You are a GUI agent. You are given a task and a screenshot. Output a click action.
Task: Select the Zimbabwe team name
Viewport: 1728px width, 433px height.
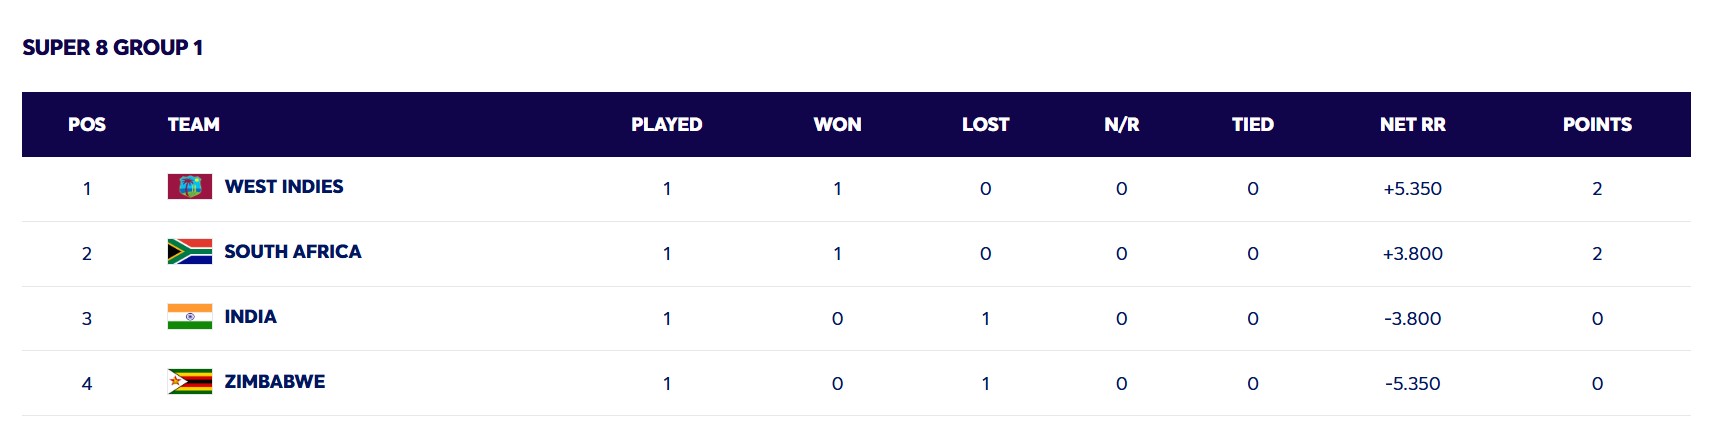(x=275, y=382)
